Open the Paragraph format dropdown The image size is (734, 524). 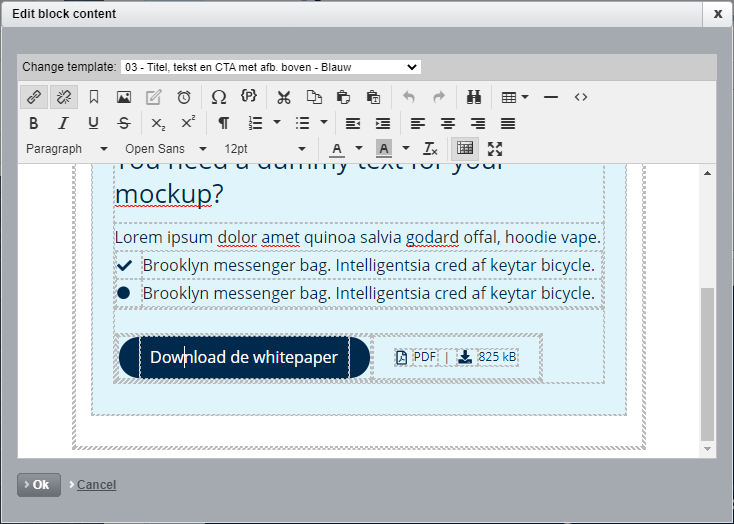click(x=66, y=149)
